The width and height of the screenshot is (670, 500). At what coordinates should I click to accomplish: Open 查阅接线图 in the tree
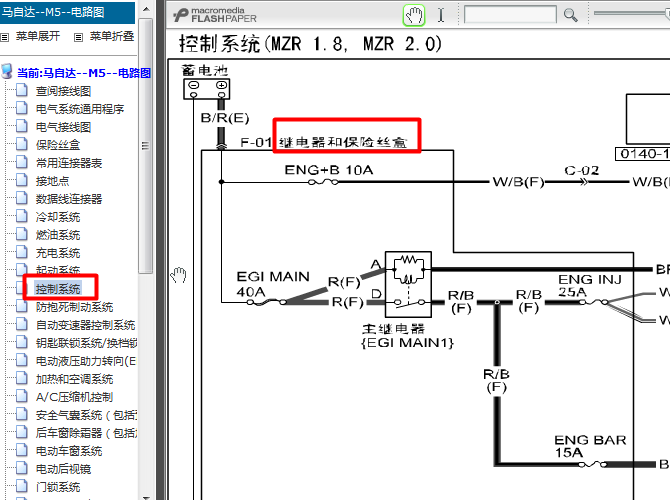click(63, 91)
